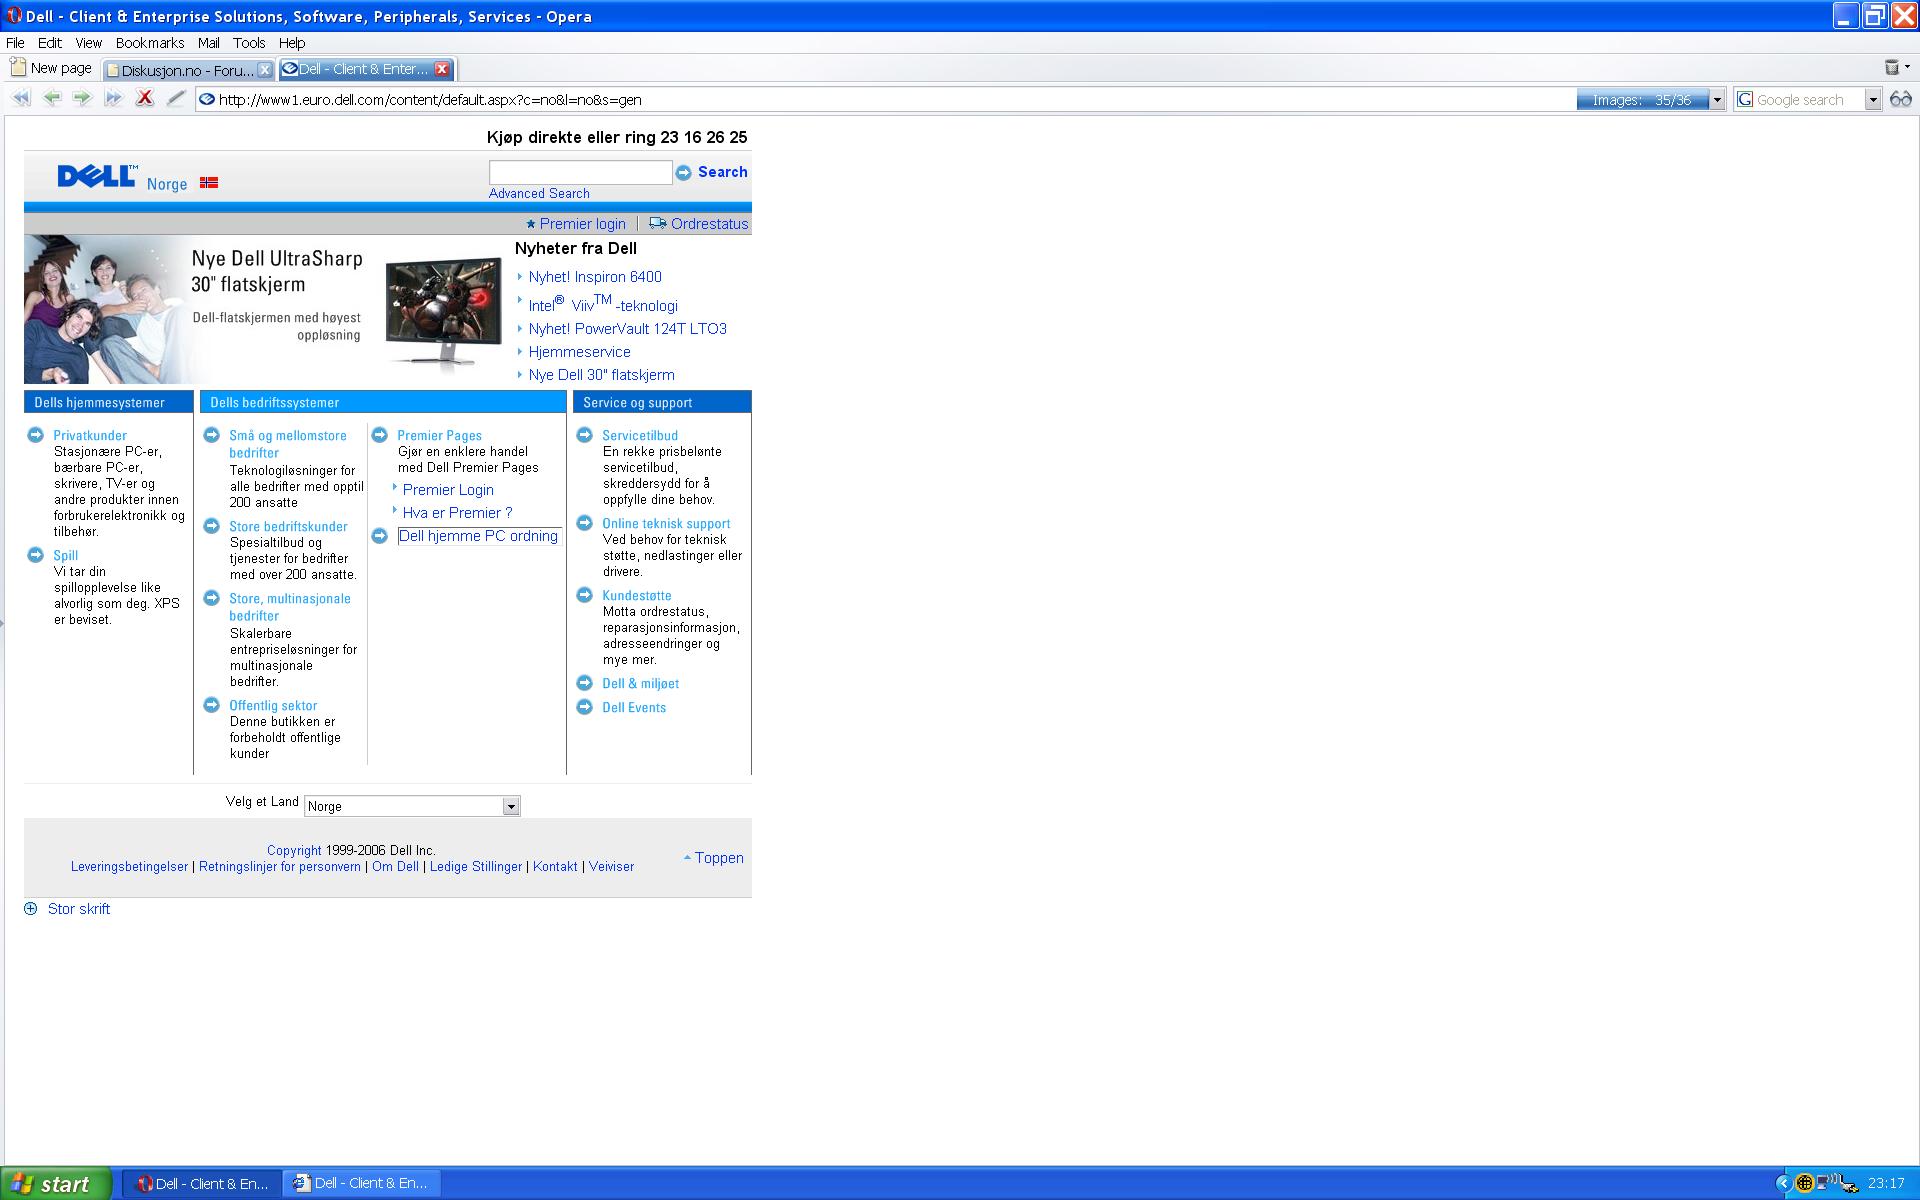Image resolution: width=1920 pixels, height=1200 pixels.
Task: Expand the hidden system tray icons arrow
Action: point(1783,1183)
